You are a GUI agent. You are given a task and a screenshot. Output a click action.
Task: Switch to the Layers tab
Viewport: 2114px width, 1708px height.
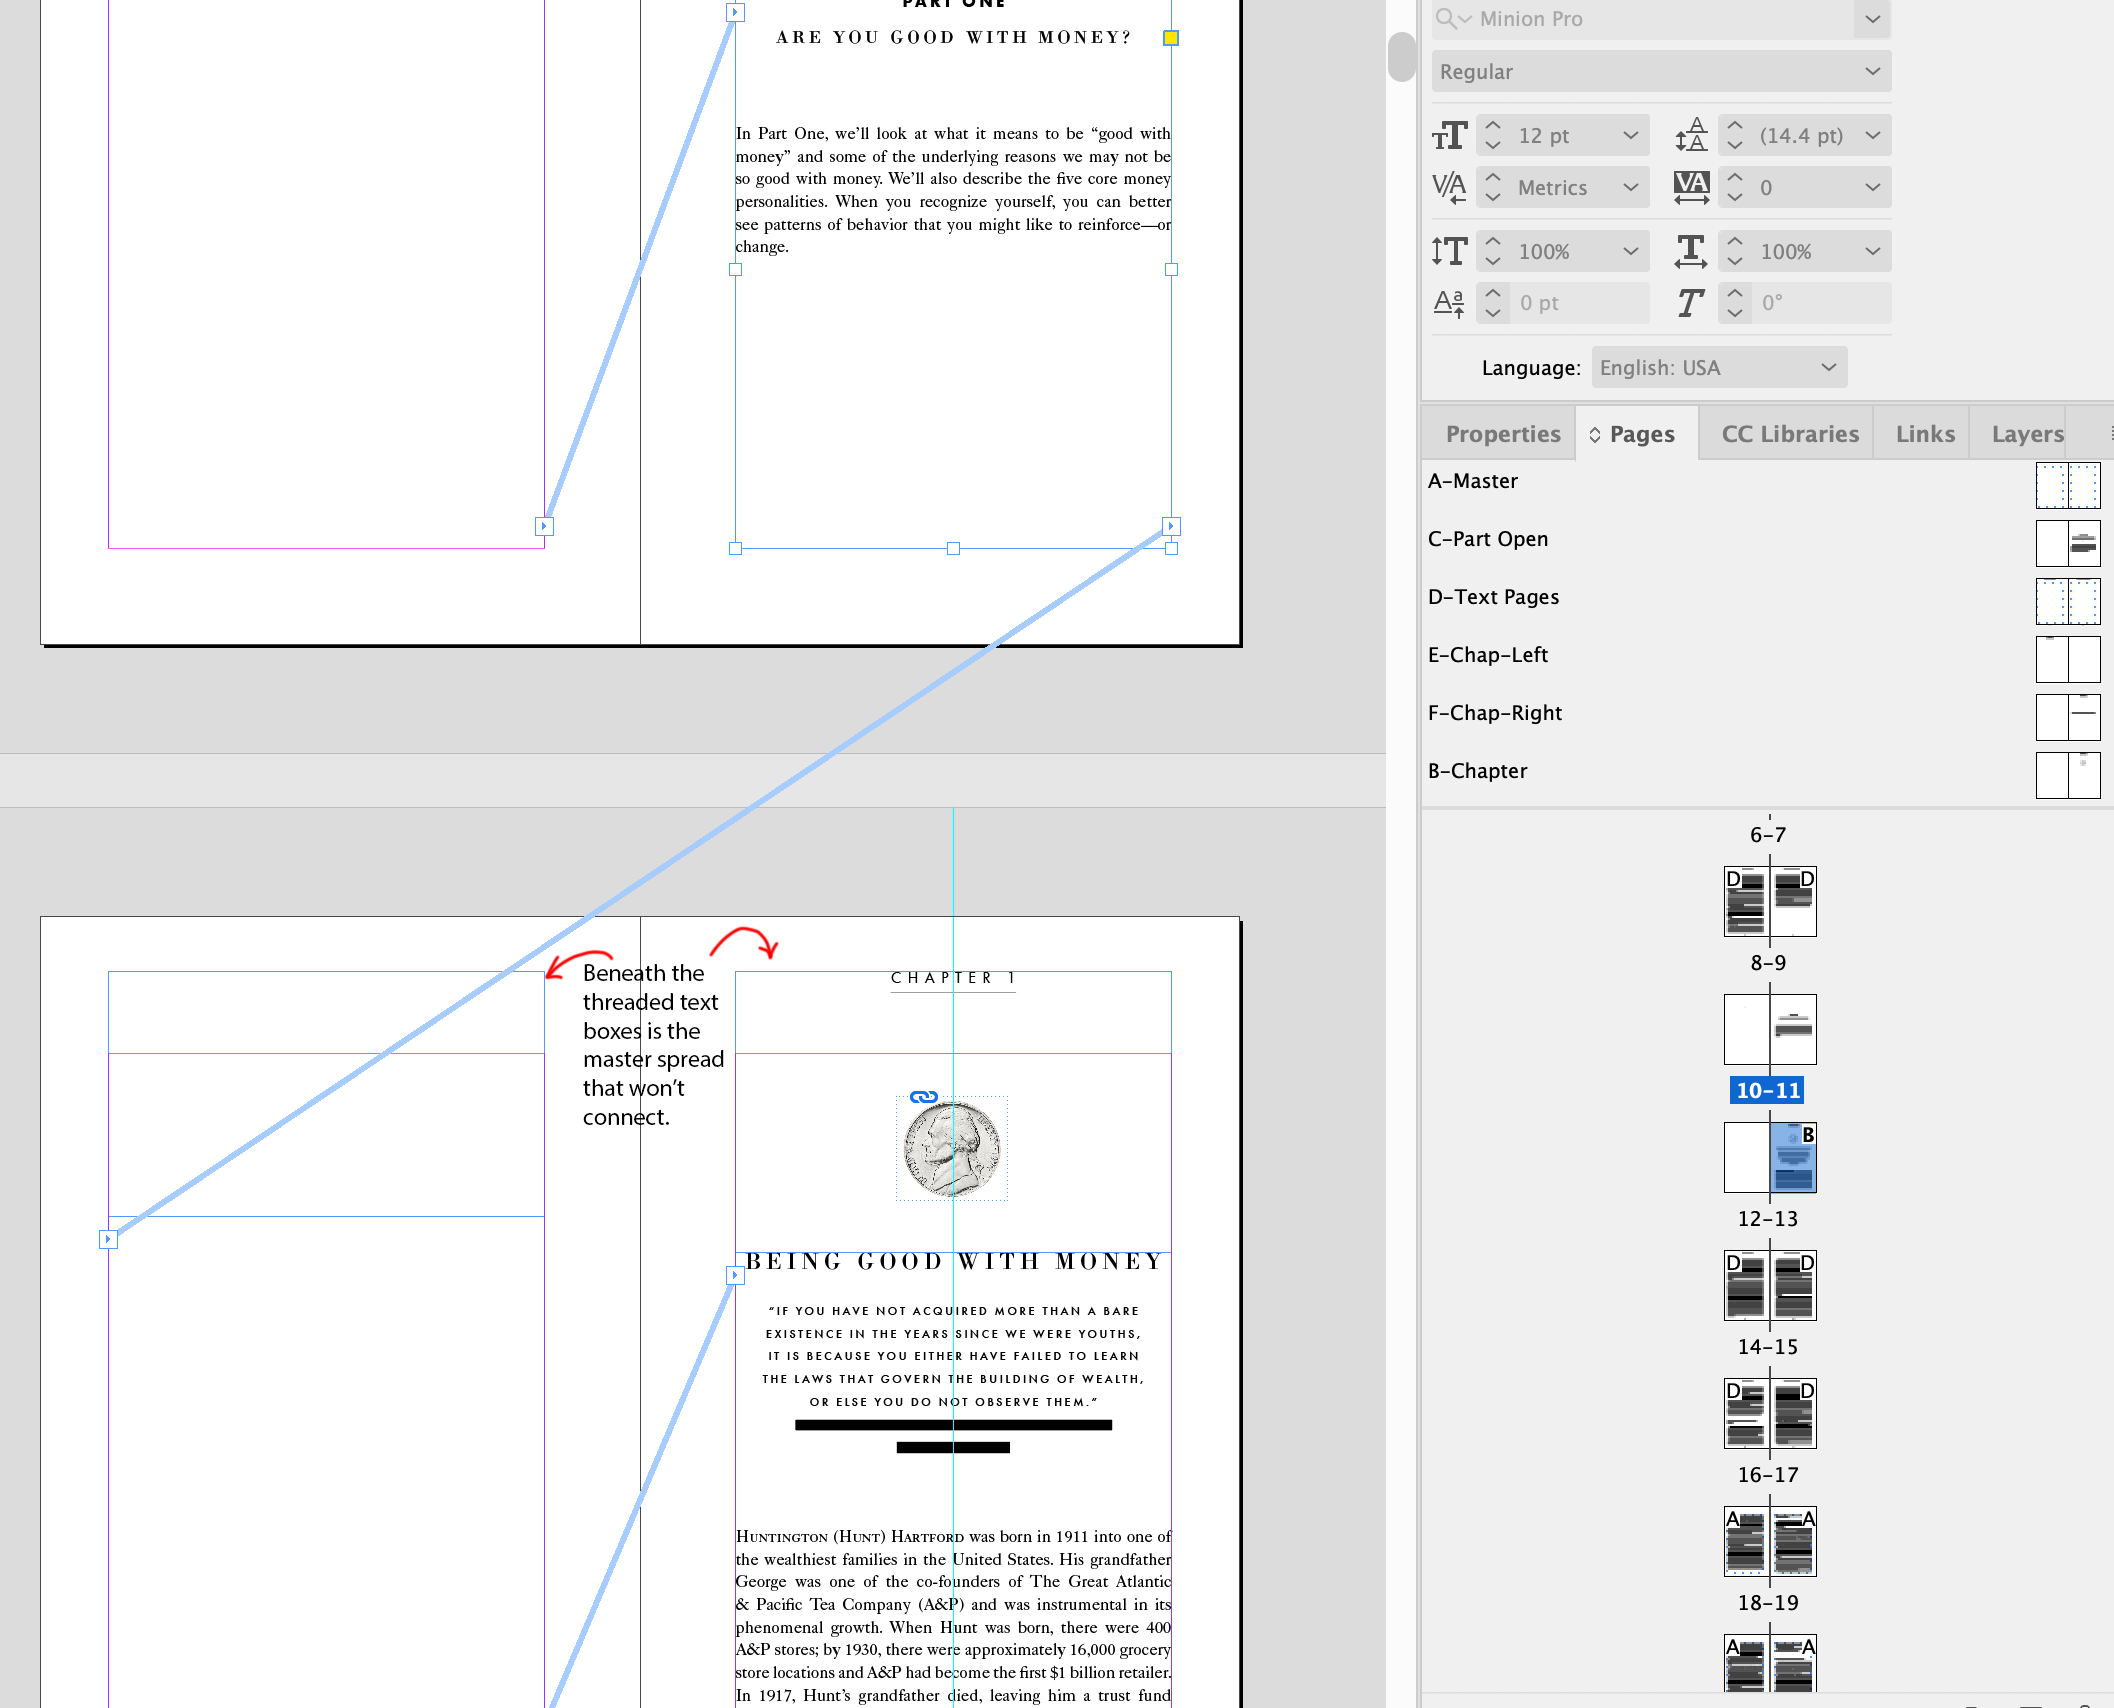coord(2027,433)
